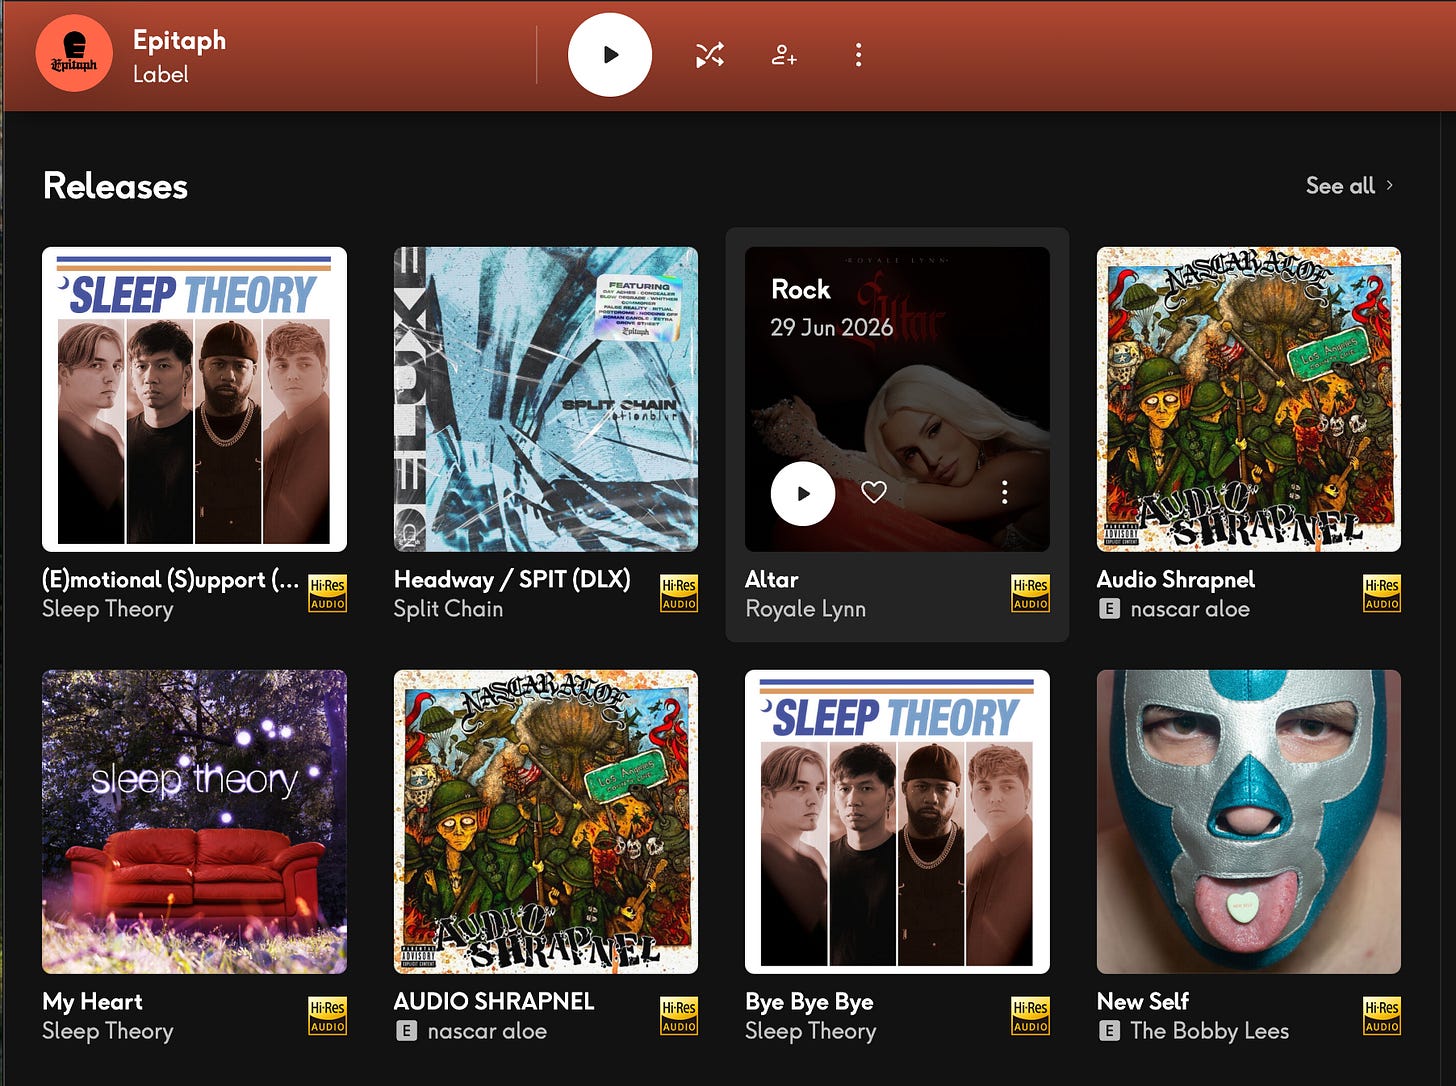This screenshot has height=1086, width=1456.
Task: Open the header more options menu
Action: (x=858, y=55)
